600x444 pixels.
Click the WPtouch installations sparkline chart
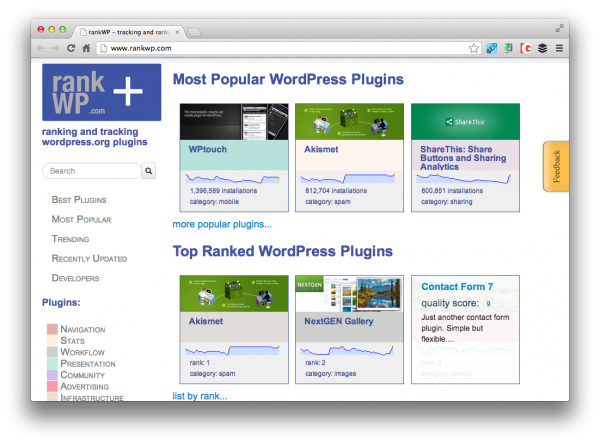pos(233,179)
